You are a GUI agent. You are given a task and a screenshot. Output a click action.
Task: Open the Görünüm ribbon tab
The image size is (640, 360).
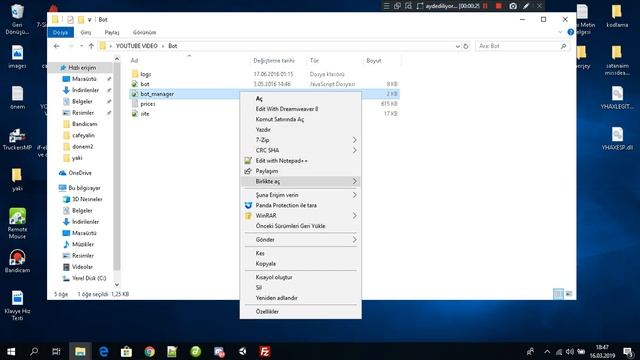pyautogui.click(x=144, y=32)
